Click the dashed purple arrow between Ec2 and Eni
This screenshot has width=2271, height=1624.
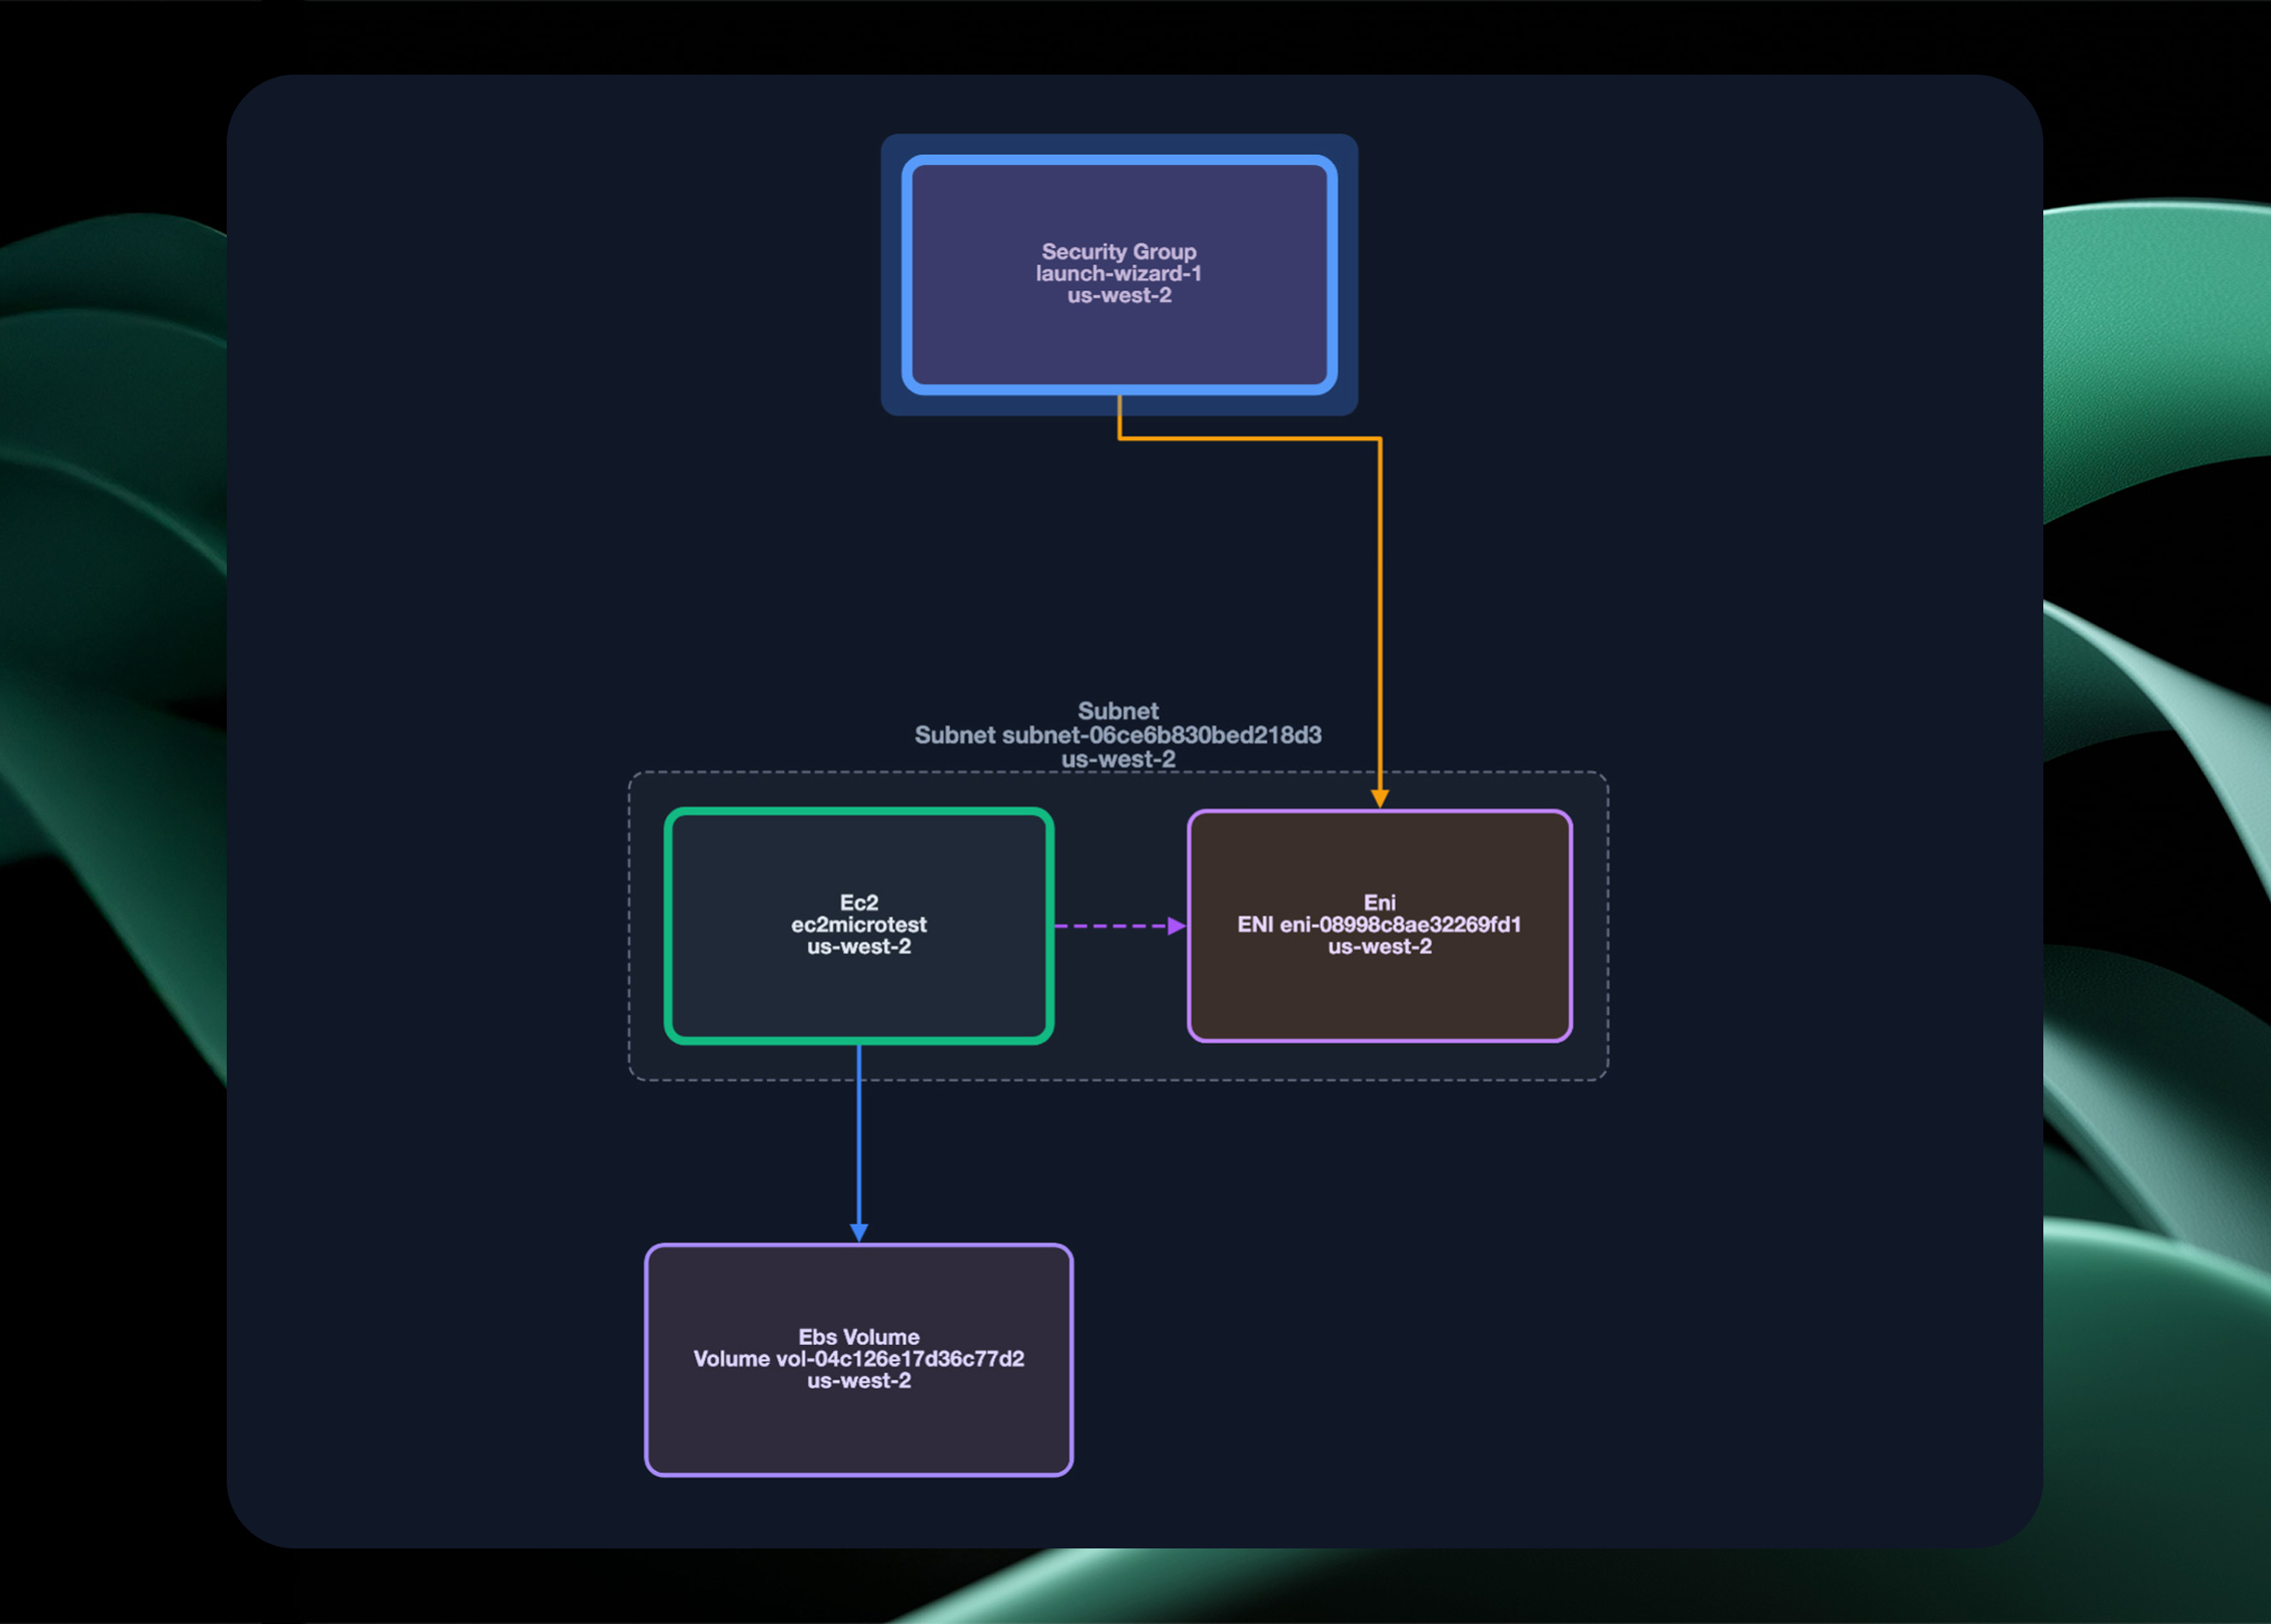pyautogui.click(x=1115, y=924)
